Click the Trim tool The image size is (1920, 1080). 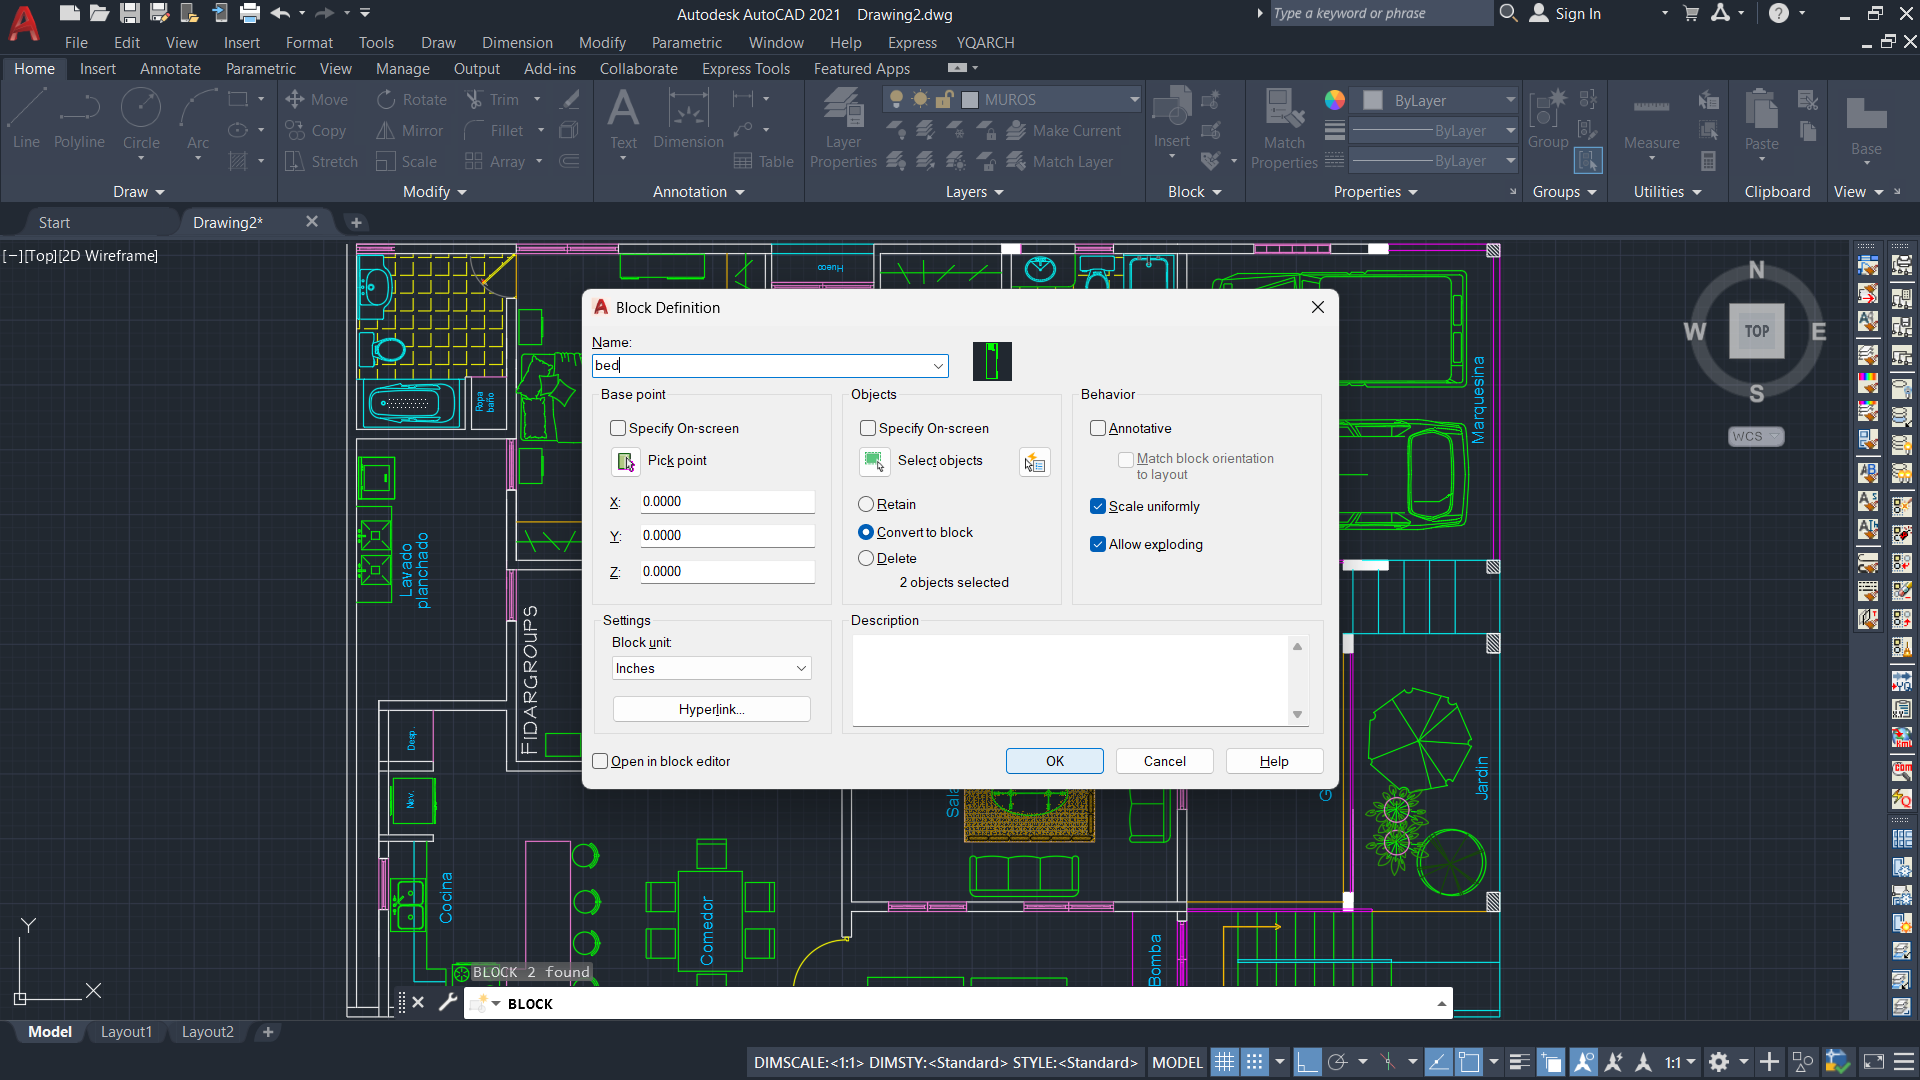[492, 100]
